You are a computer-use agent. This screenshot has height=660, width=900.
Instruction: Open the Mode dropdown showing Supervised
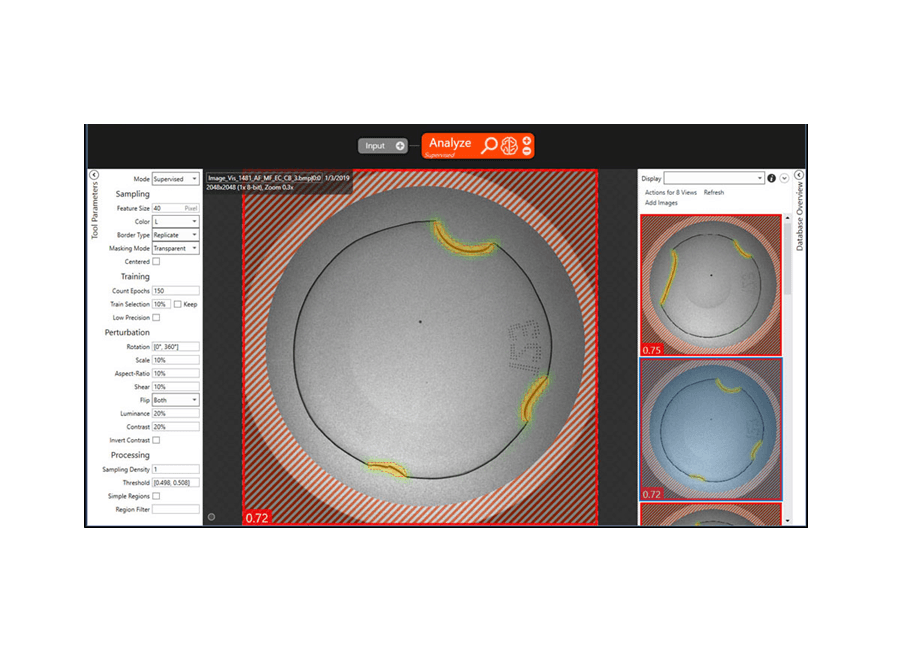(x=175, y=178)
